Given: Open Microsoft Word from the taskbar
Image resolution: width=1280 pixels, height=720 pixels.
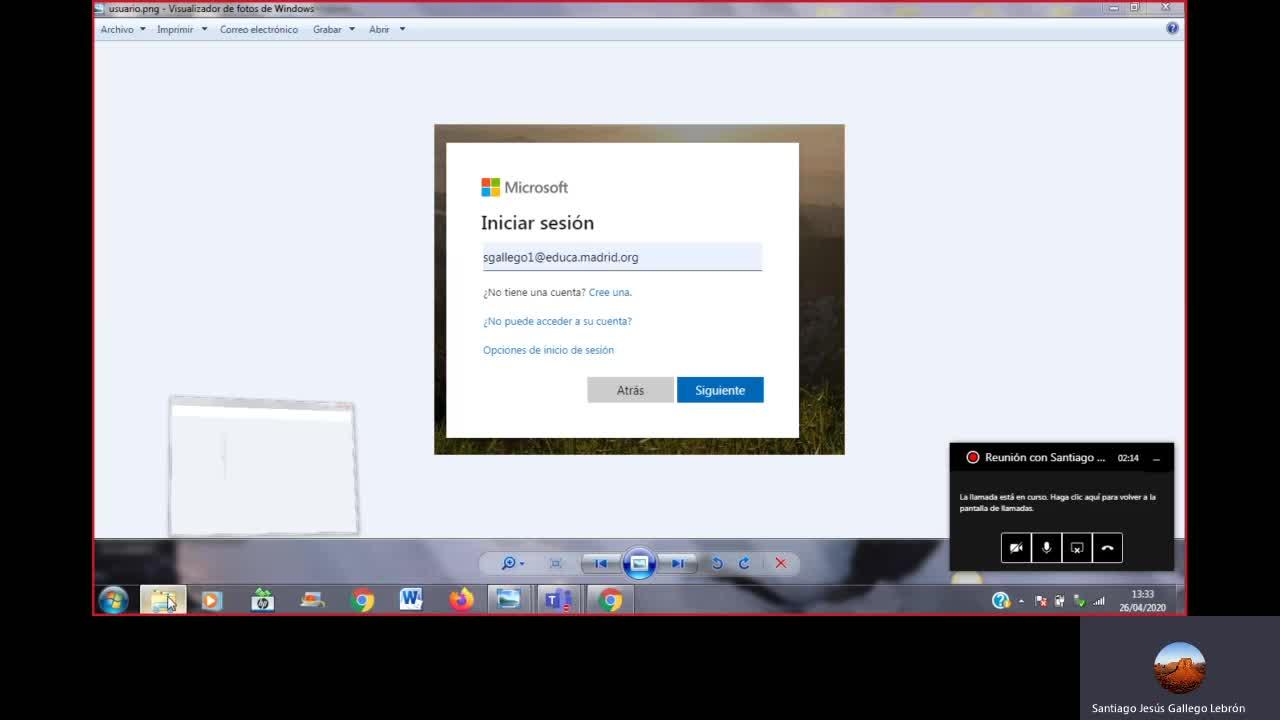Looking at the screenshot, I should 411,600.
